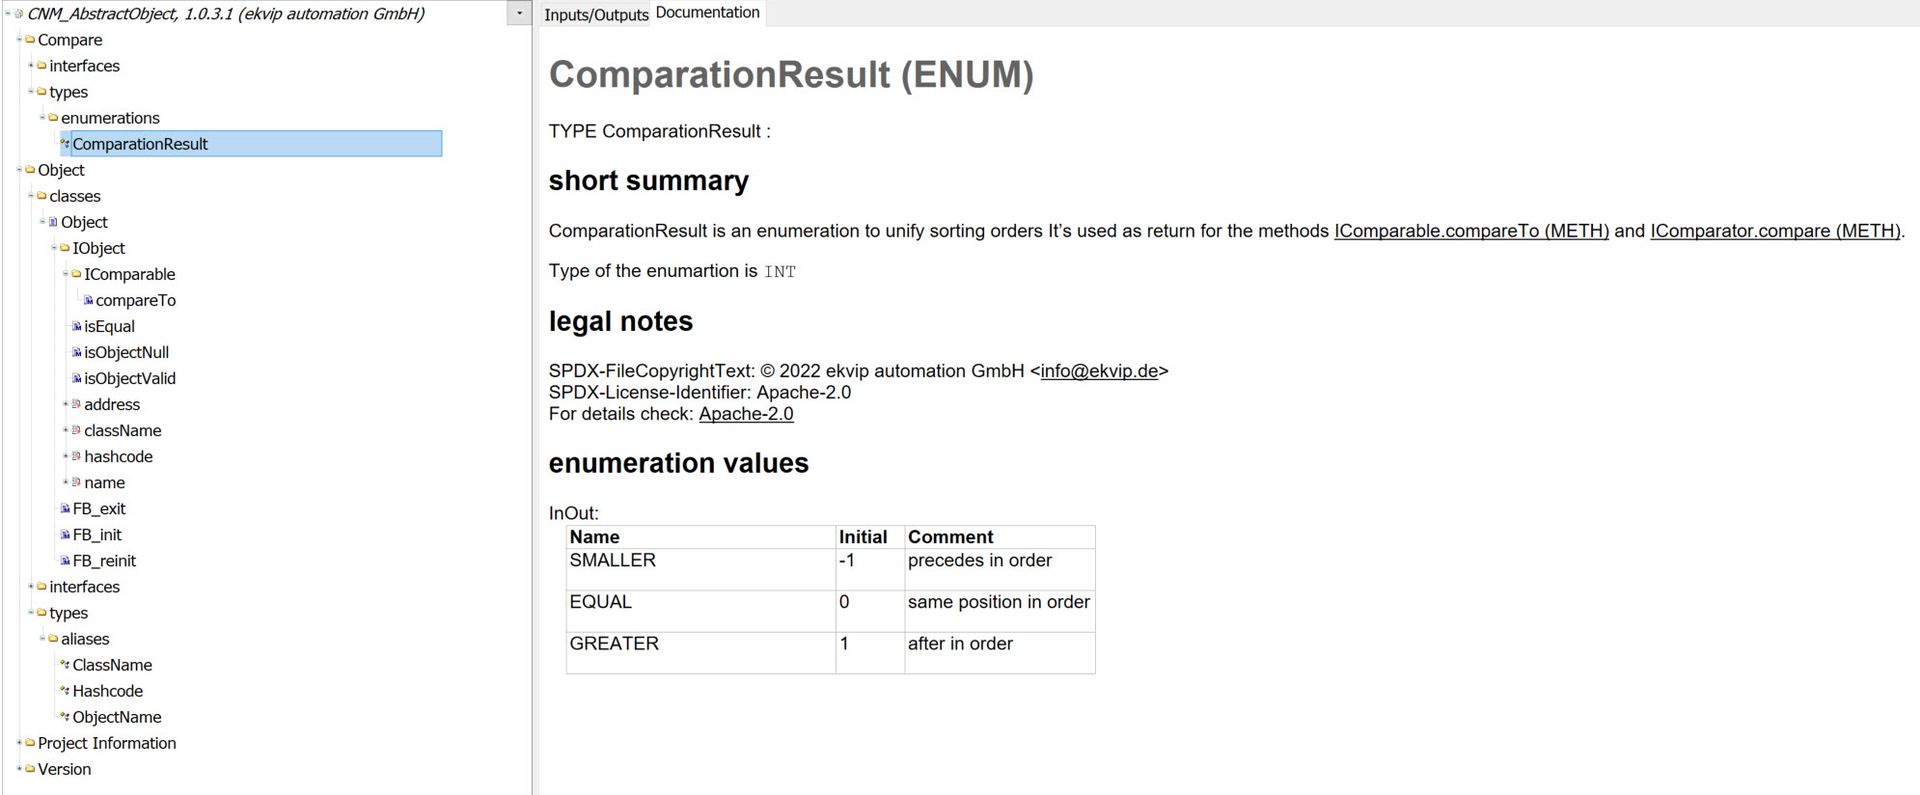The height and width of the screenshot is (795, 1920).
Task: Click the ComparationResult enum icon
Action: coord(65,144)
